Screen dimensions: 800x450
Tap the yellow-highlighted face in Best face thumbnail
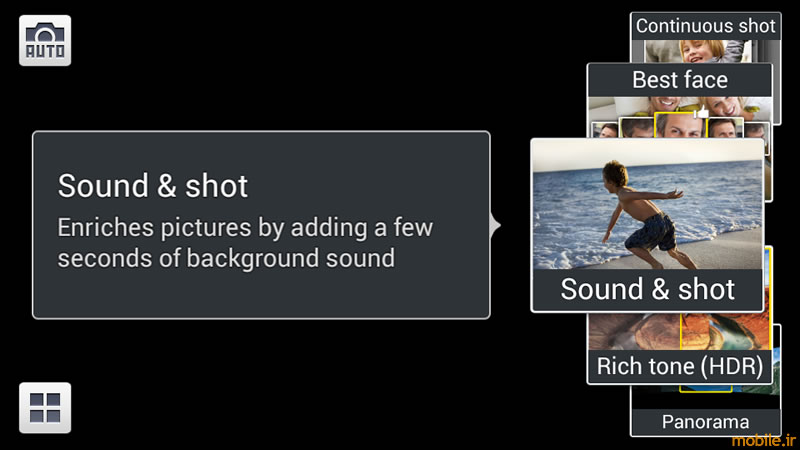click(680, 126)
